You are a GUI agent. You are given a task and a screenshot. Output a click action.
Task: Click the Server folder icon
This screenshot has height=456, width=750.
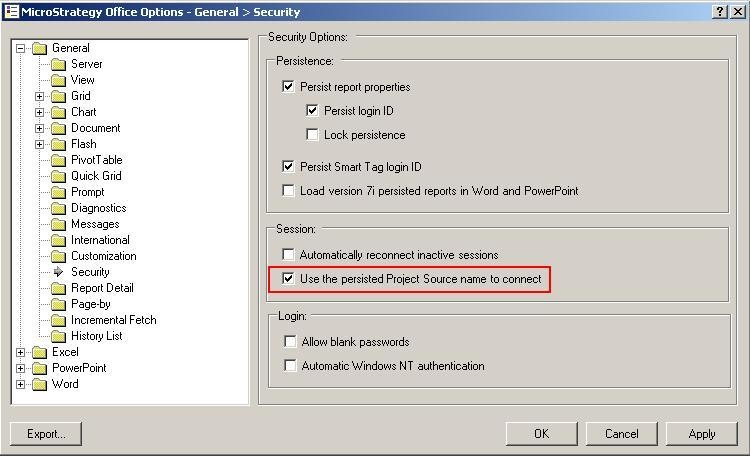click(x=58, y=64)
